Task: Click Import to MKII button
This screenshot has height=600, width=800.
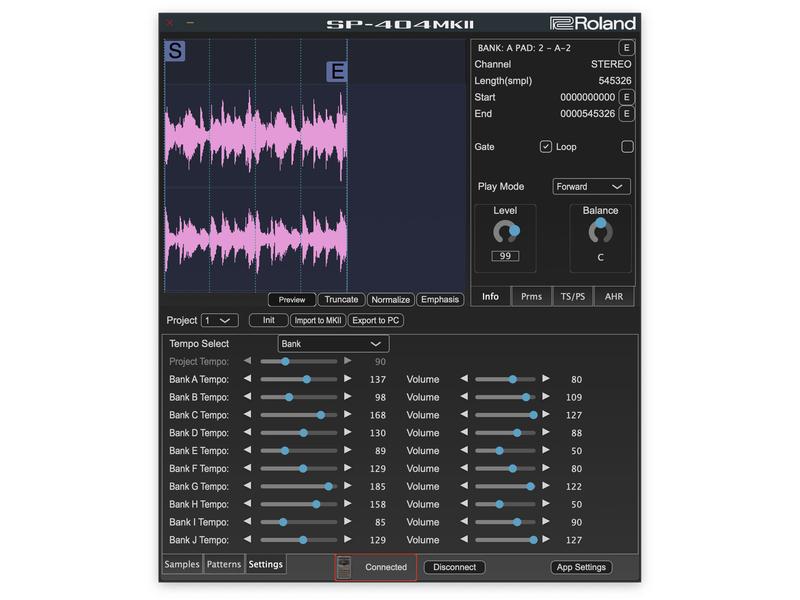Action: pos(317,320)
